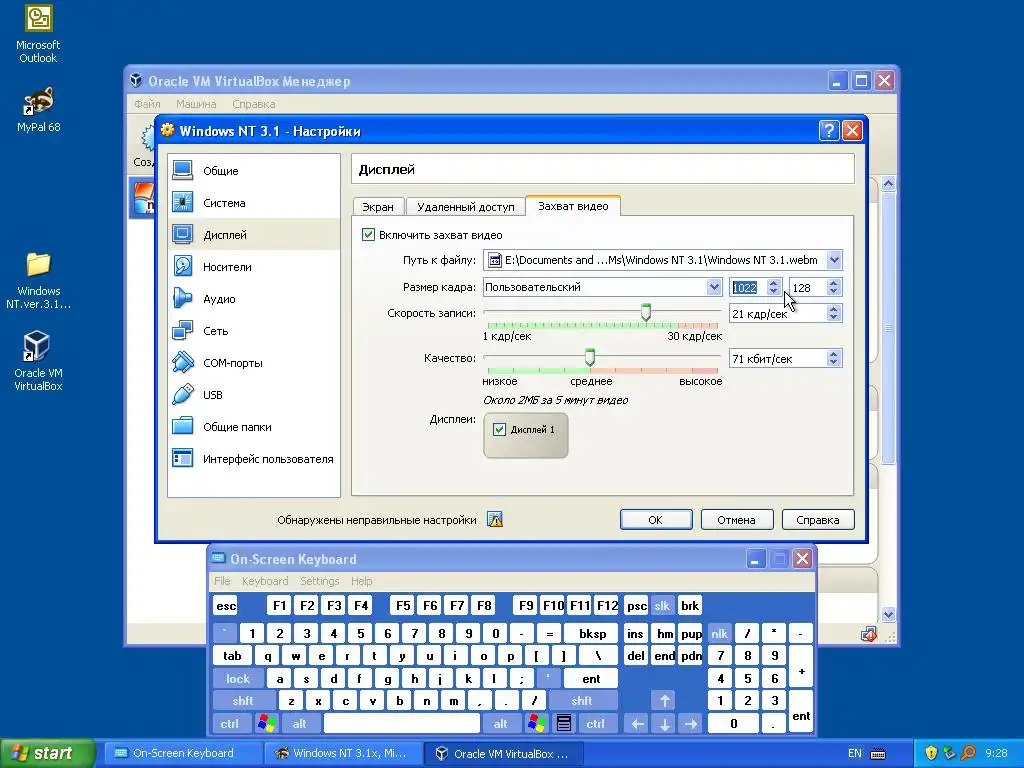Click the Скорость записи slider handle
The height and width of the screenshot is (768, 1024).
[646, 312]
